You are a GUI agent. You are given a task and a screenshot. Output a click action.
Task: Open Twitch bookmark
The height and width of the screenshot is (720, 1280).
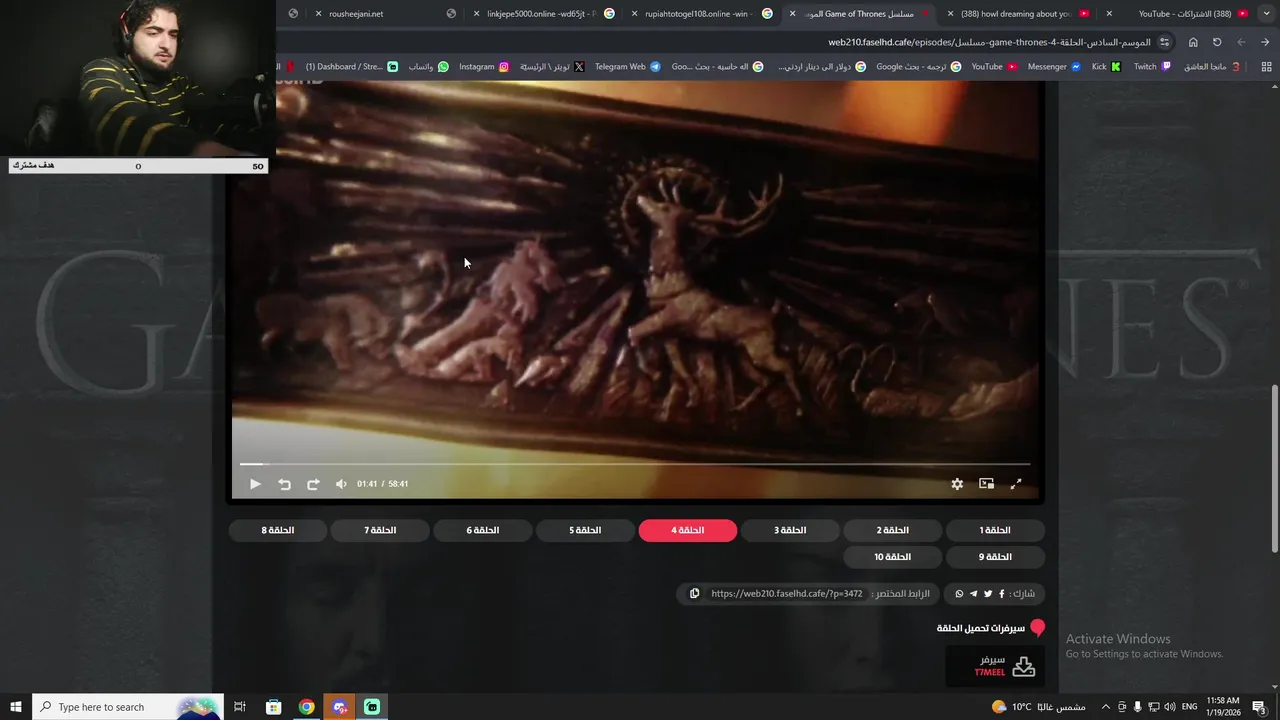[x=1153, y=67]
